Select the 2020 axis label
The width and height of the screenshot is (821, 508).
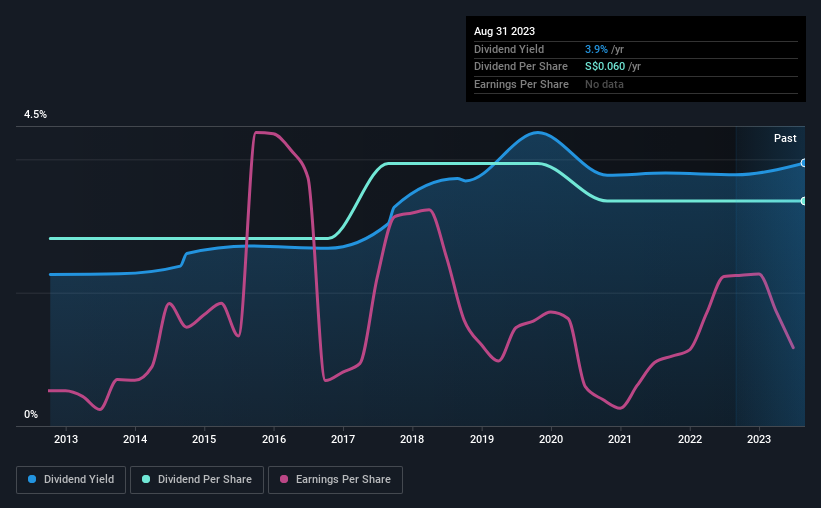551,439
